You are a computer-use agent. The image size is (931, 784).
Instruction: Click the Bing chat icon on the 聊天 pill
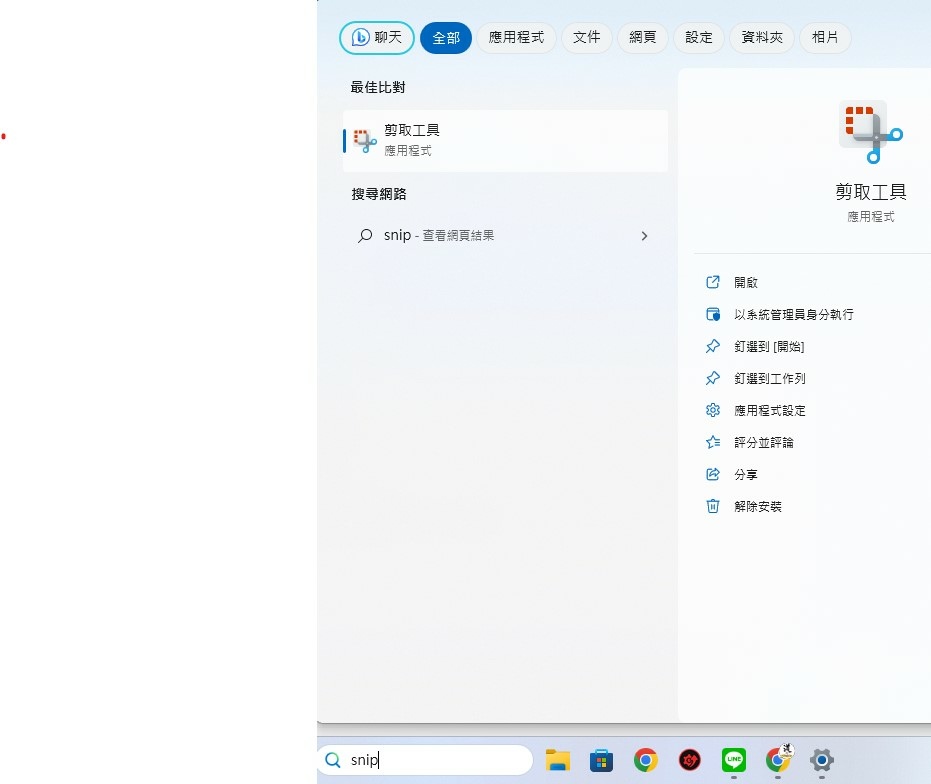tap(362, 37)
